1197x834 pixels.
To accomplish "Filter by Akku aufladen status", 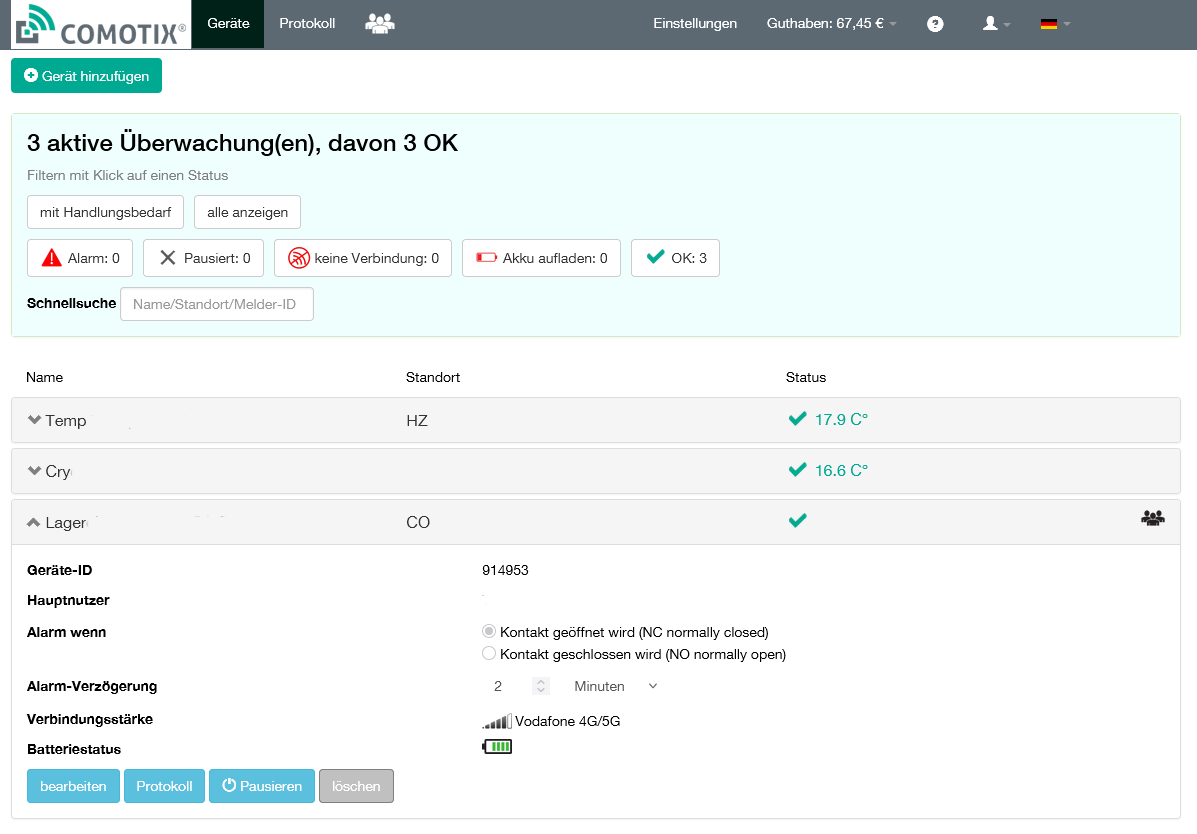I will pos(541,258).
